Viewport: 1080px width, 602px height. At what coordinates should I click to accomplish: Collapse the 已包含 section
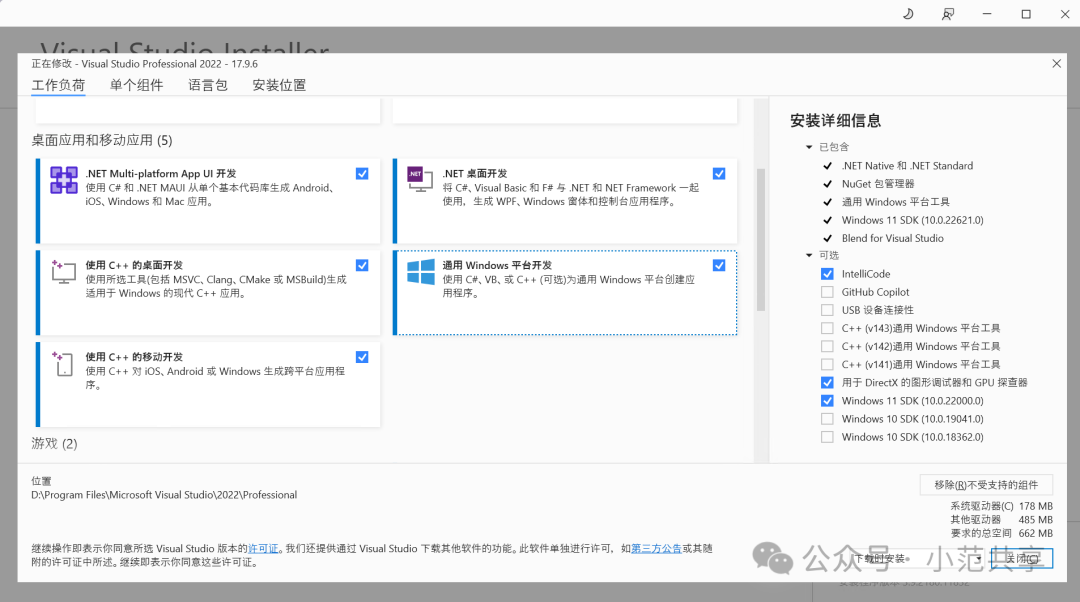pos(809,146)
